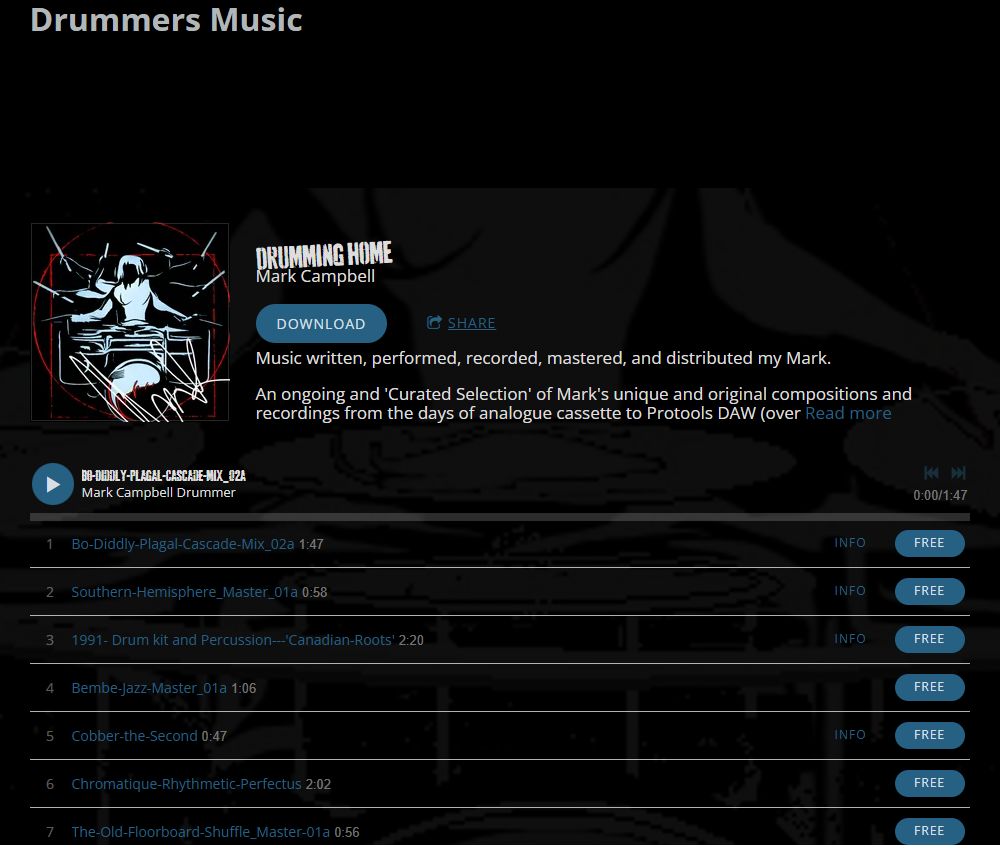
Task: Select track The-Old-Floorboard-Shuffle_Master-01a
Action: [200, 832]
